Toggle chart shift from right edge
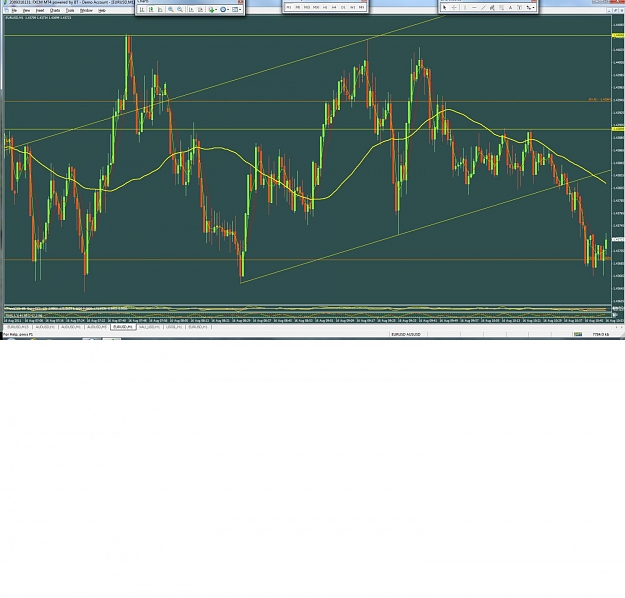This screenshot has height=598, width=625. tap(200, 10)
